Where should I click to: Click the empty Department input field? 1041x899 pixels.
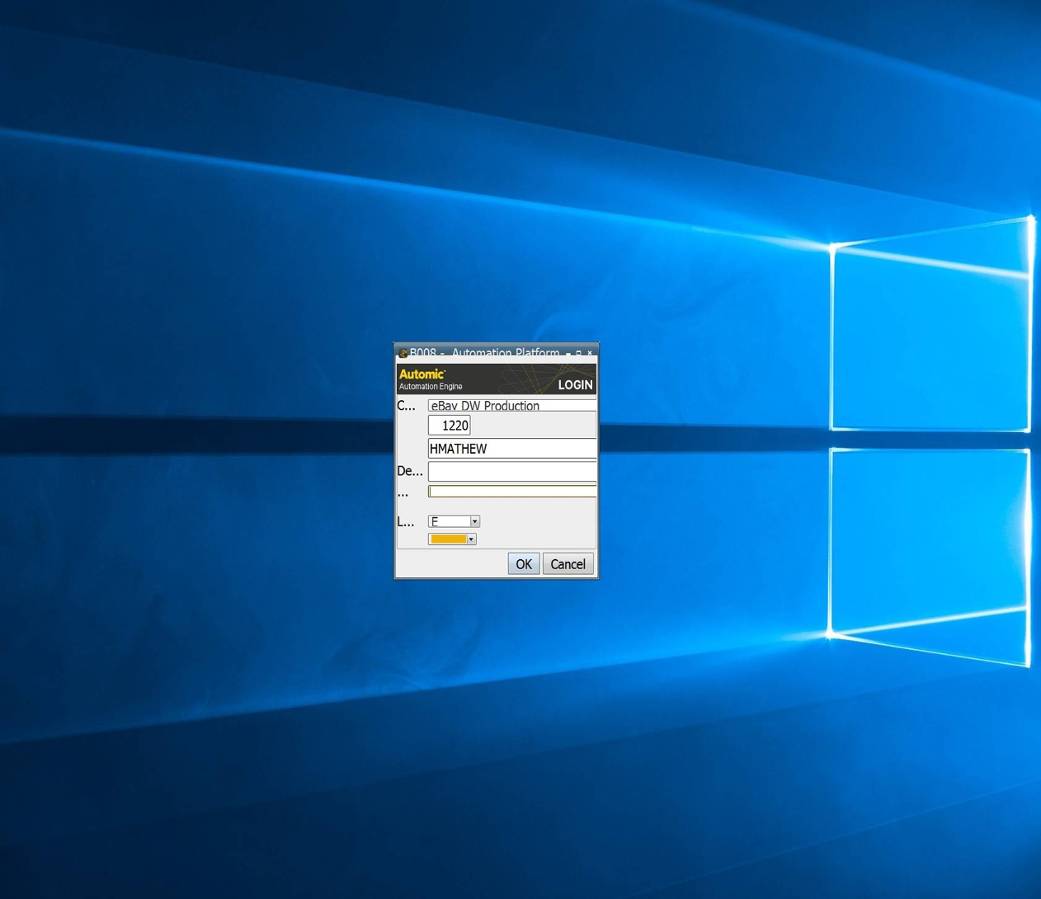tap(510, 470)
